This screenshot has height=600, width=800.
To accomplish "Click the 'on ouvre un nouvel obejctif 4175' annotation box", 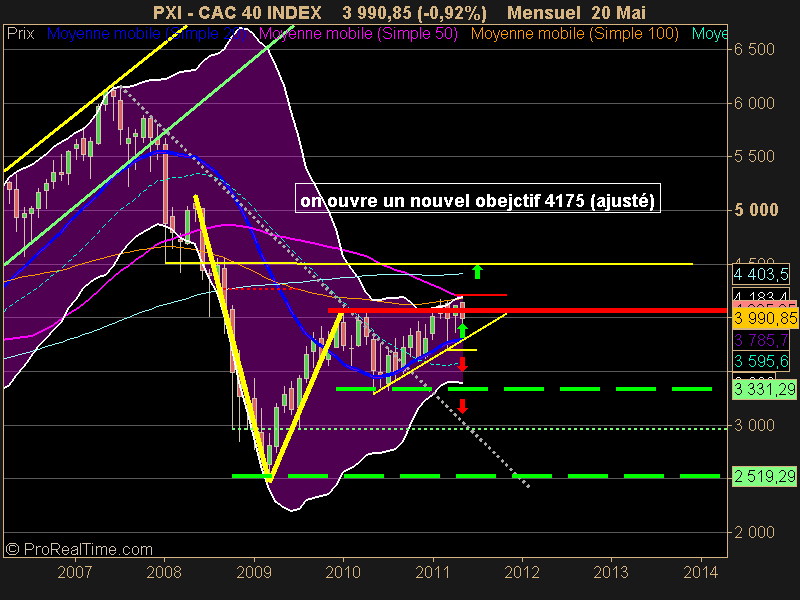I will click(478, 198).
